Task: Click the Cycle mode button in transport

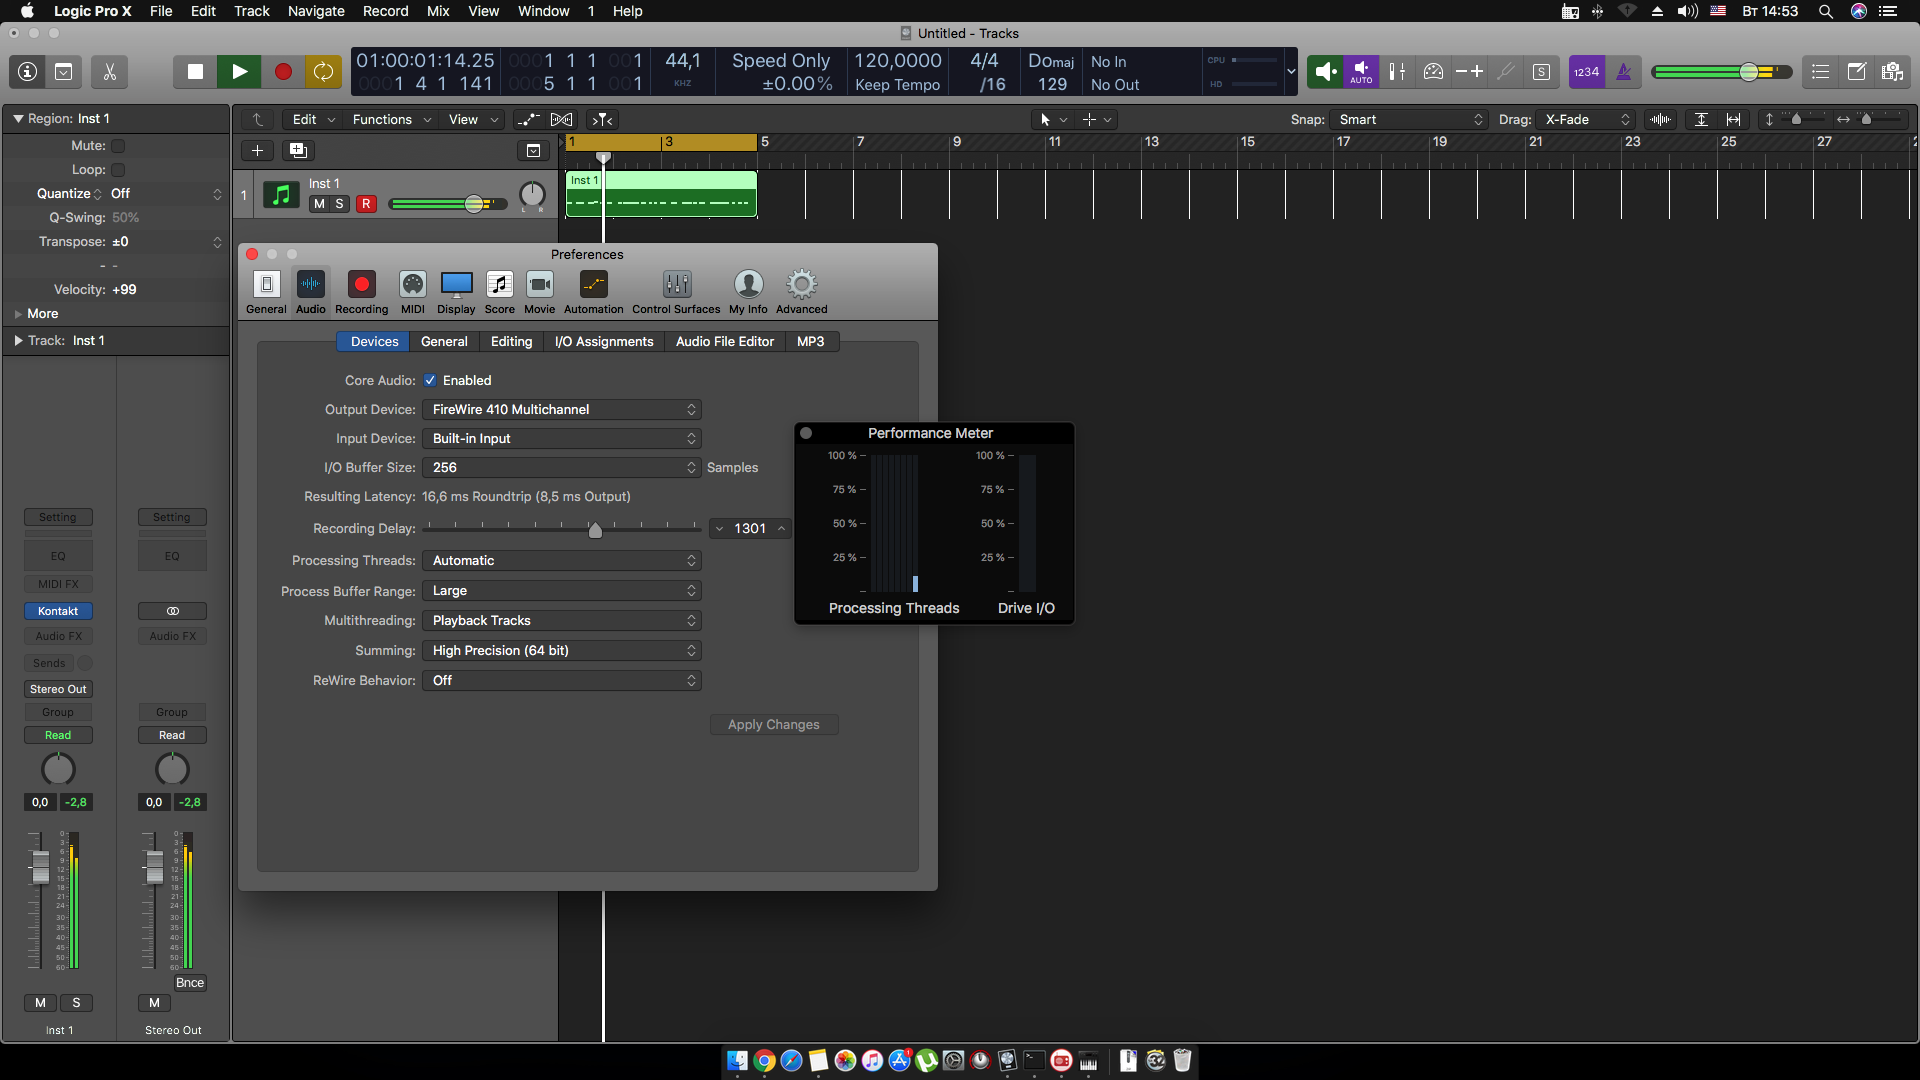Action: point(323,72)
